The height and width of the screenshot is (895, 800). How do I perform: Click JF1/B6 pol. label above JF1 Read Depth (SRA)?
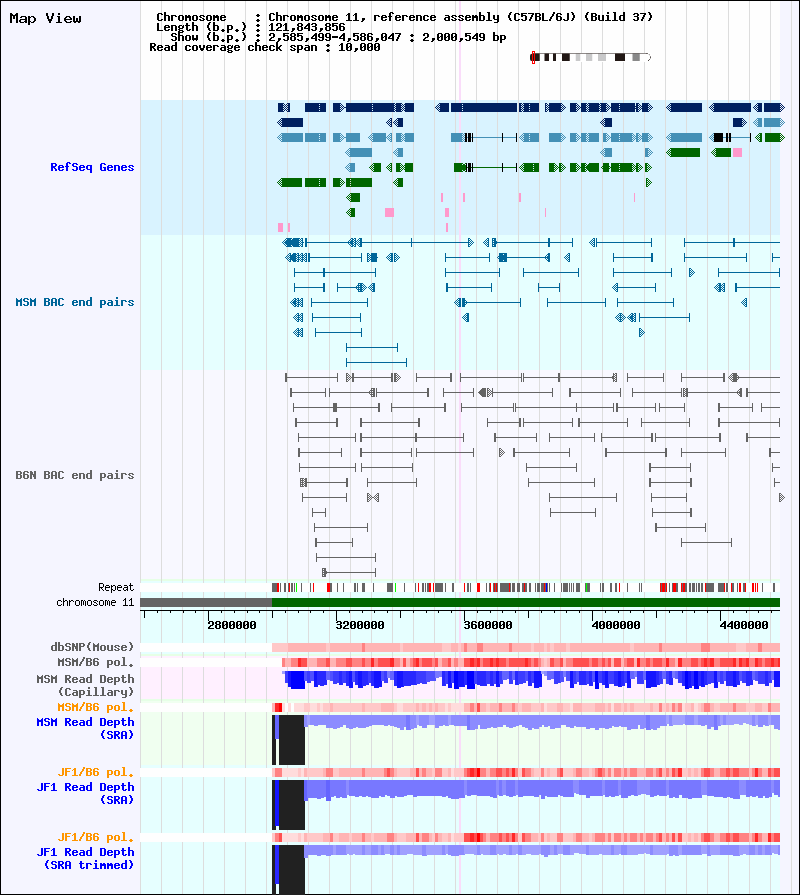pyautogui.click(x=96, y=772)
